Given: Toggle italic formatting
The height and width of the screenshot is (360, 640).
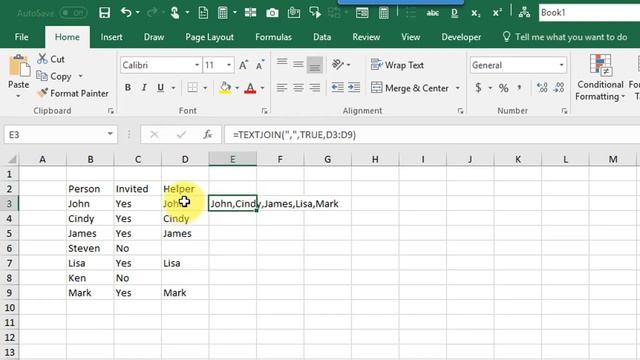Looking at the screenshot, I should tap(144, 88).
